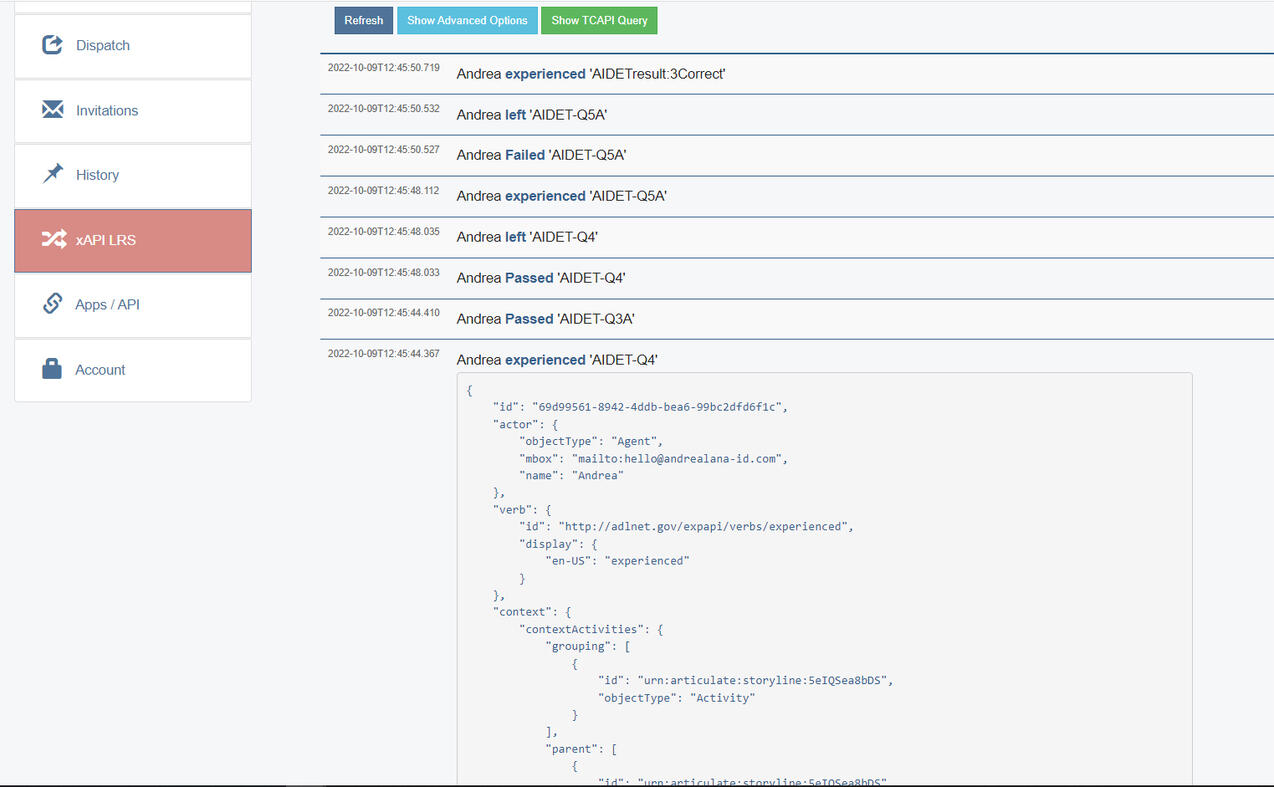Click the Invitations envelope icon

[x=52, y=109]
